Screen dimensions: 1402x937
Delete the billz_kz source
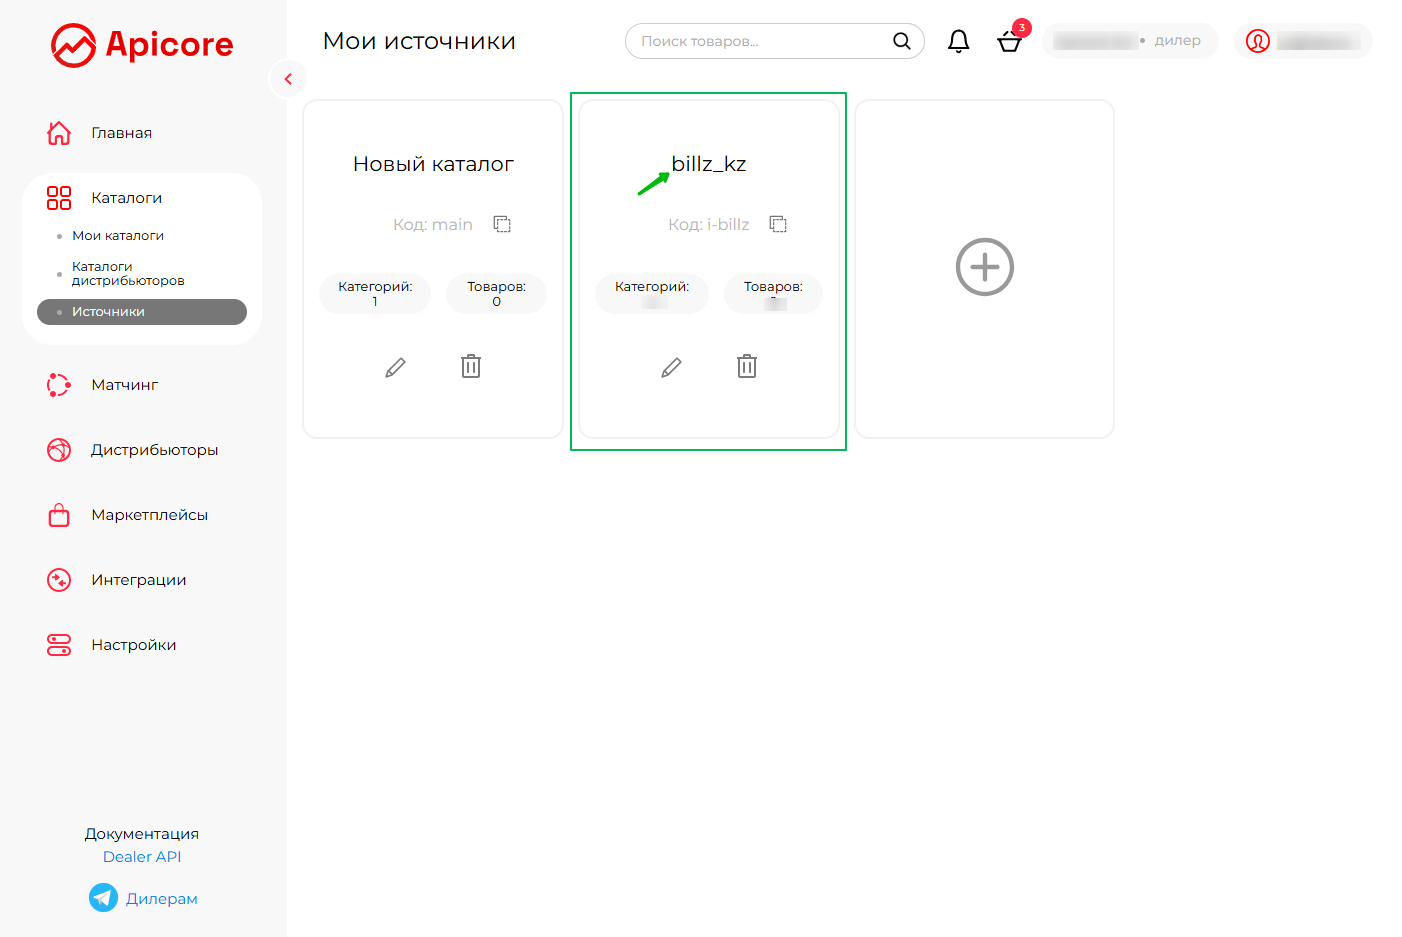coord(747,367)
